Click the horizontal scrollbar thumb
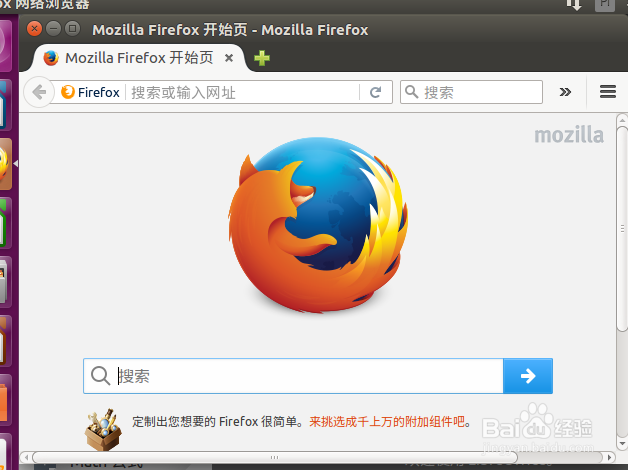Screen dimensions: 628x470 point(275,457)
